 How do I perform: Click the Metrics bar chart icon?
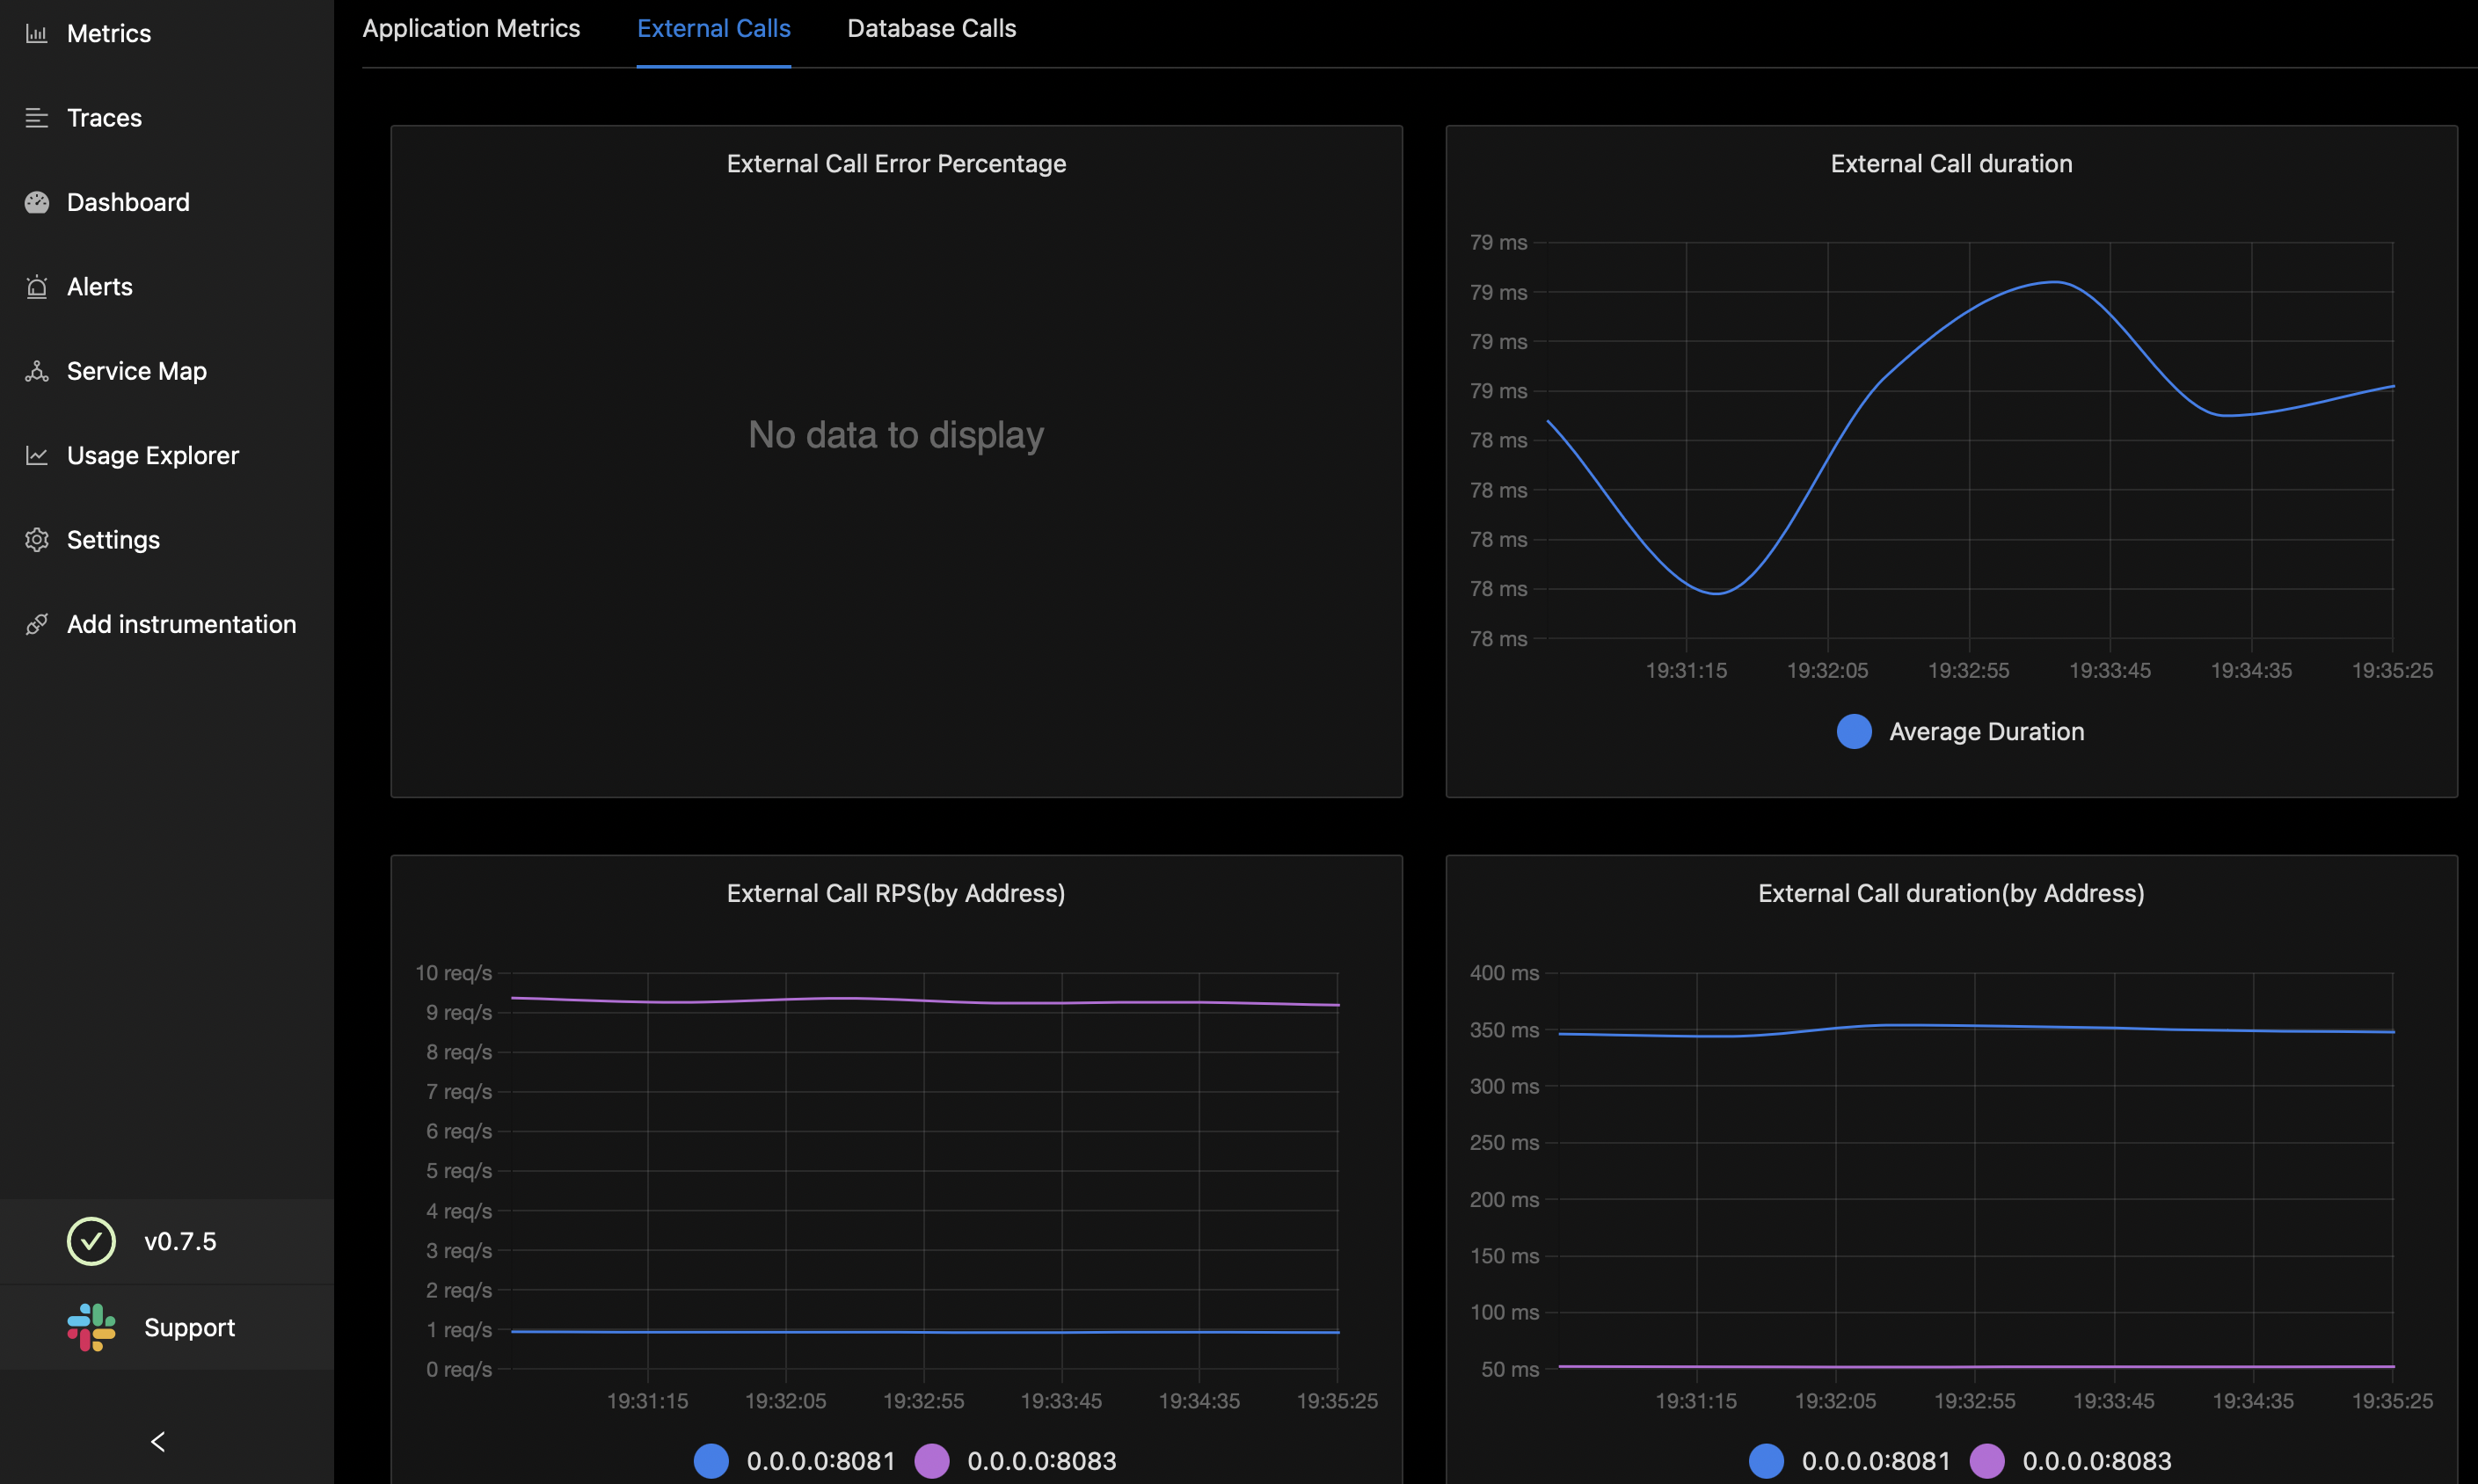[x=37, y=34]
